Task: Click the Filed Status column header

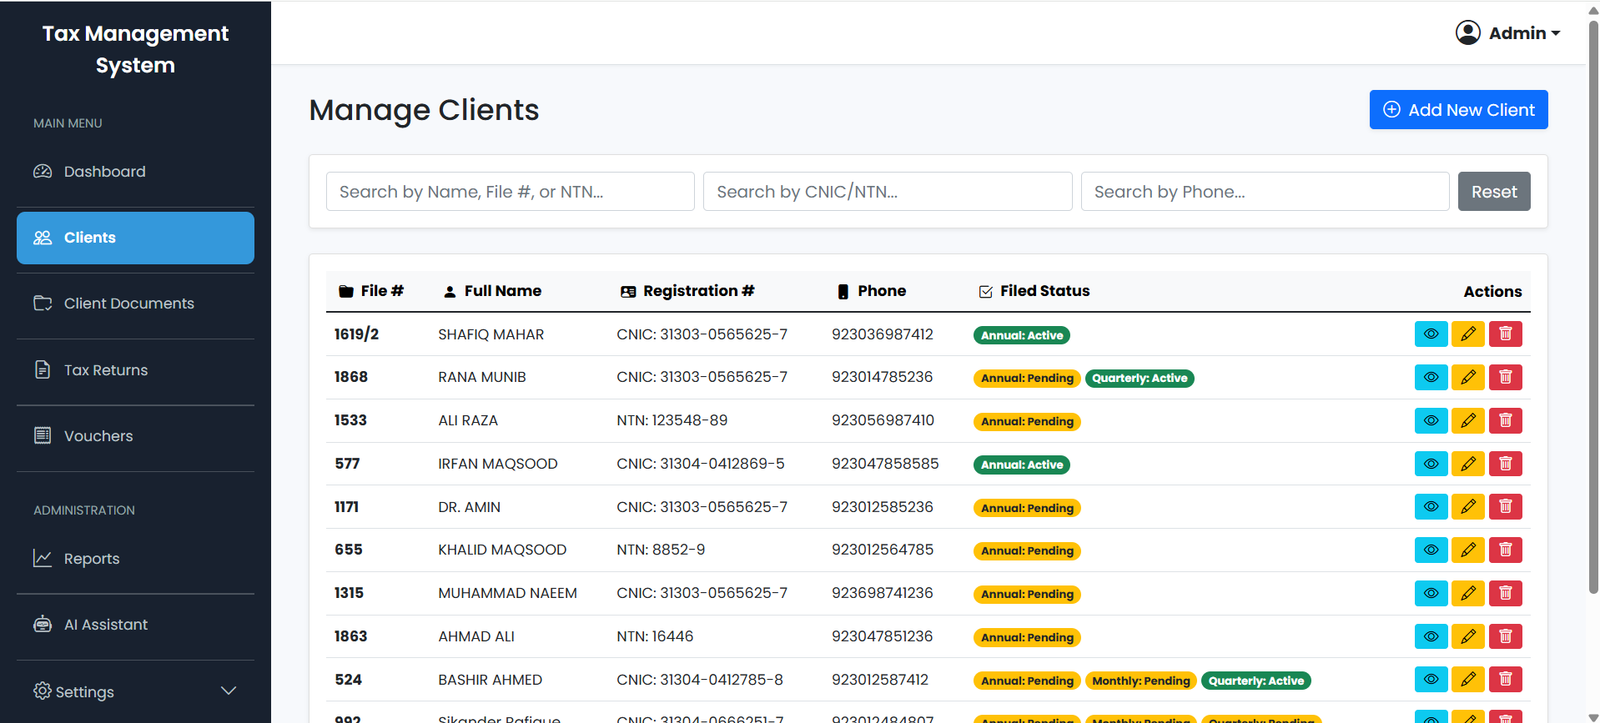Action: tap(1034, 291)
